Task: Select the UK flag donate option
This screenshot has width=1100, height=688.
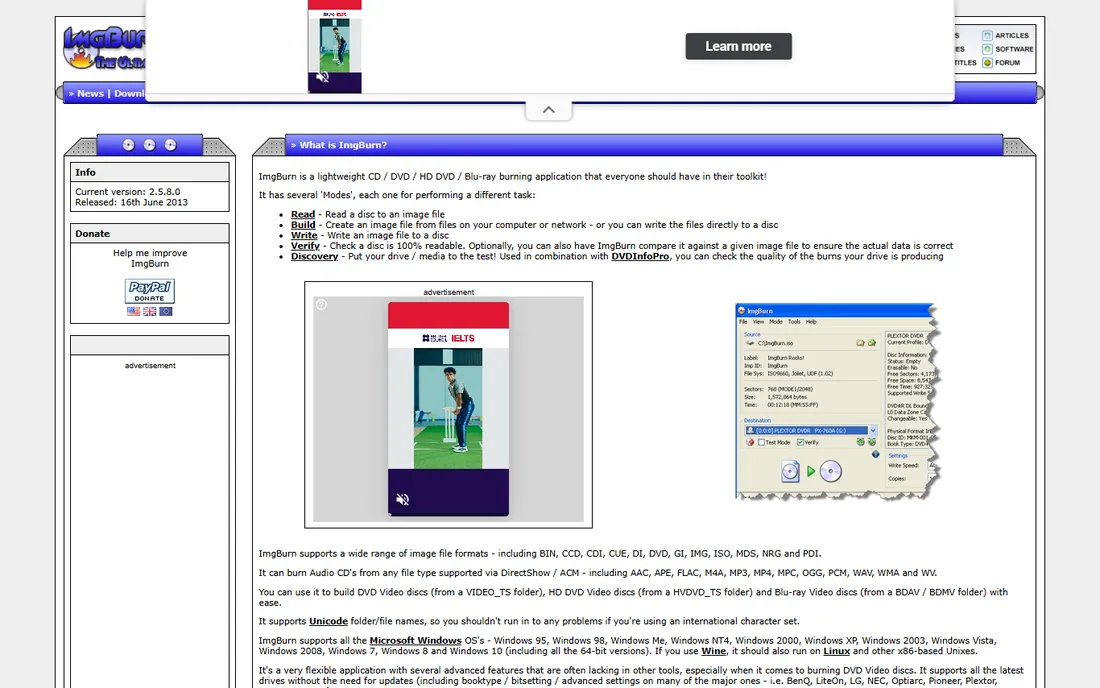Action: [149, 311]
